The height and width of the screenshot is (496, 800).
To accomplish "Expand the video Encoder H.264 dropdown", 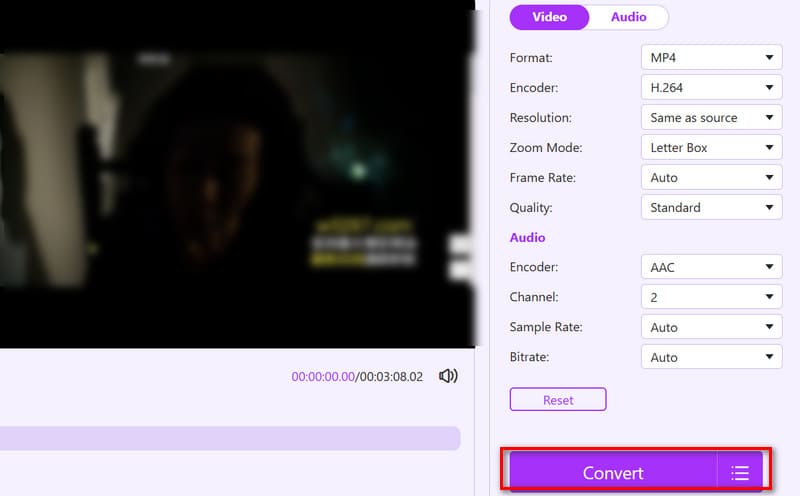I will pos(711,87).
